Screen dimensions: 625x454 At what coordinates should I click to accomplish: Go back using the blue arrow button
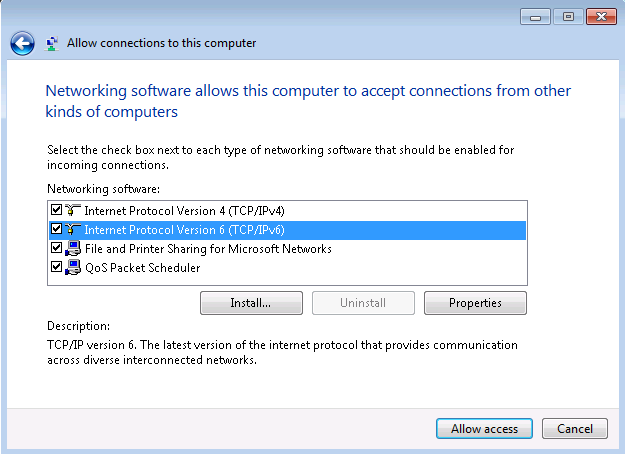tap(22, 43)
